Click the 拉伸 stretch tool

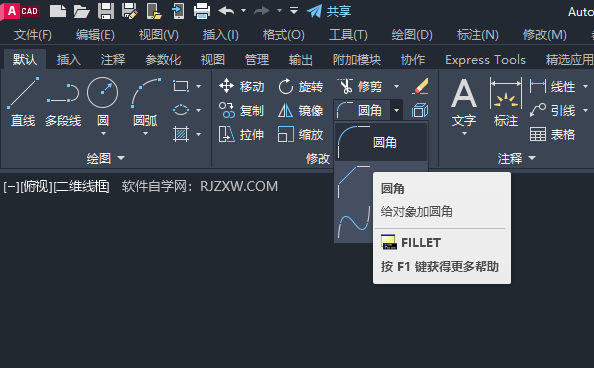(241, 134)
